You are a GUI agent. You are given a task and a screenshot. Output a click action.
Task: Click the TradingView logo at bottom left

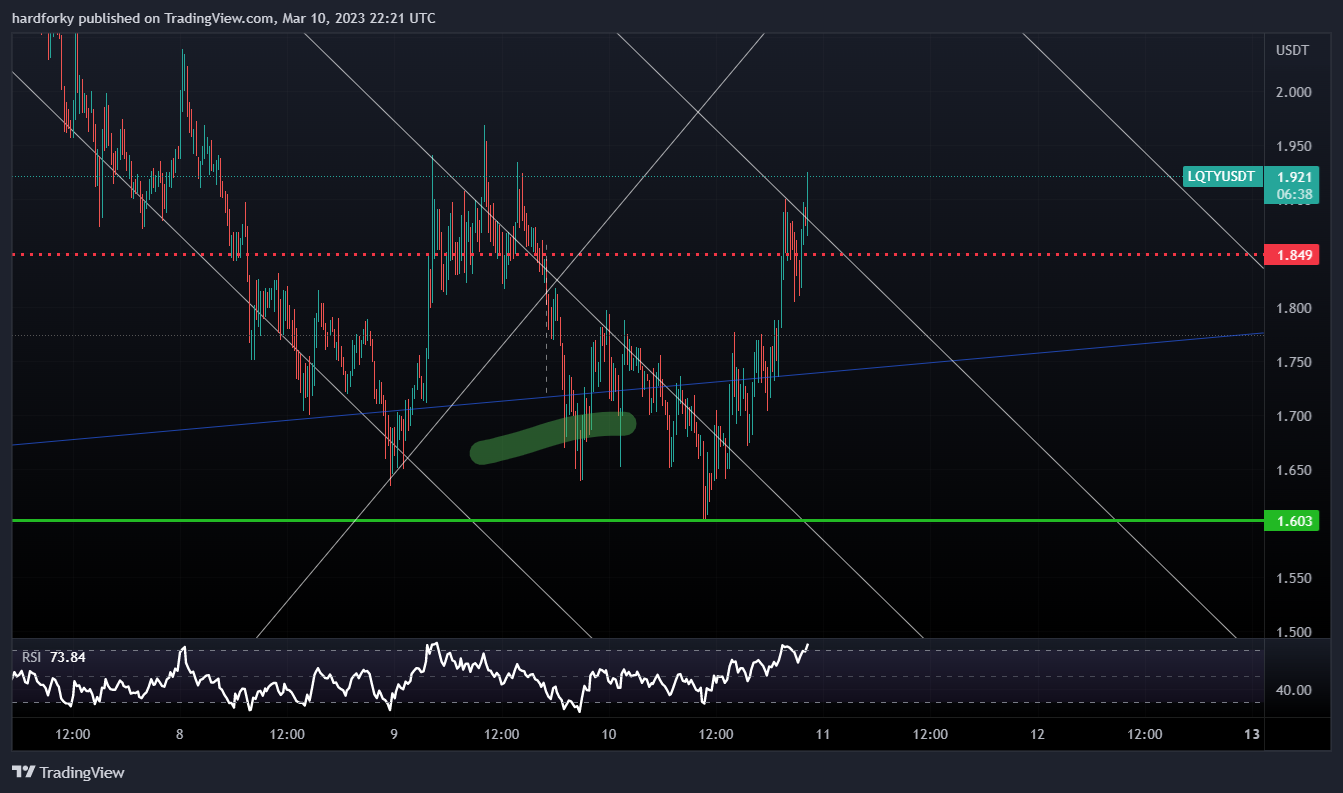click(x=68, y=772)
